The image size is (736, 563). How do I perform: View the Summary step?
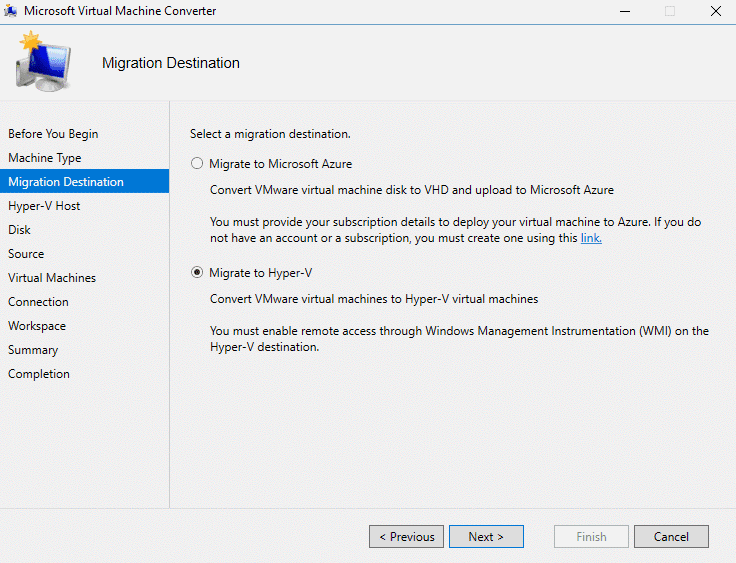(33, 350)
